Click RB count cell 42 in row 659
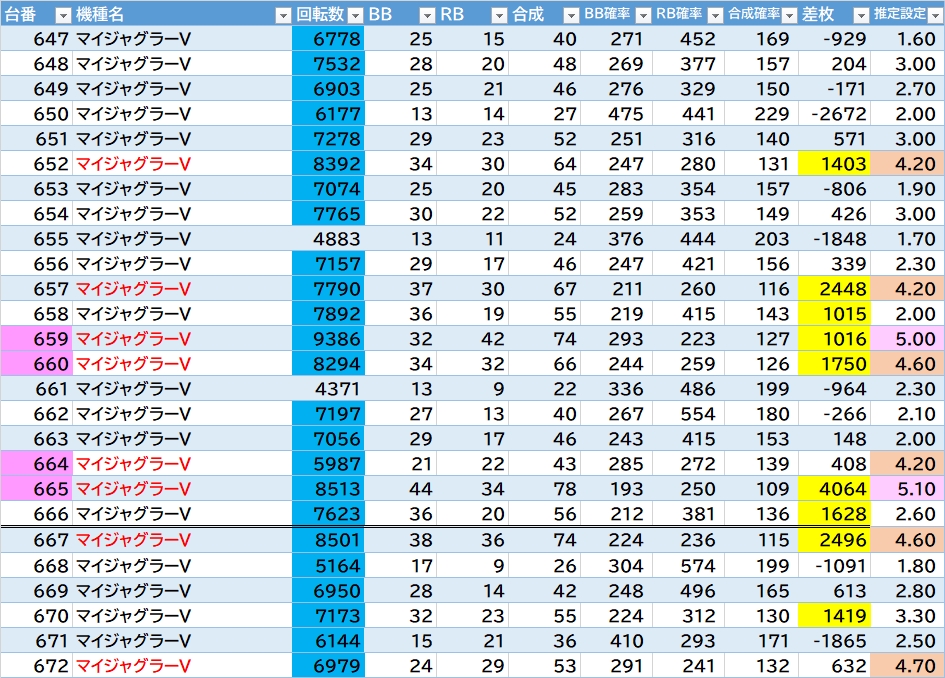This screenshot has width=945, height=678. (472, 339)
